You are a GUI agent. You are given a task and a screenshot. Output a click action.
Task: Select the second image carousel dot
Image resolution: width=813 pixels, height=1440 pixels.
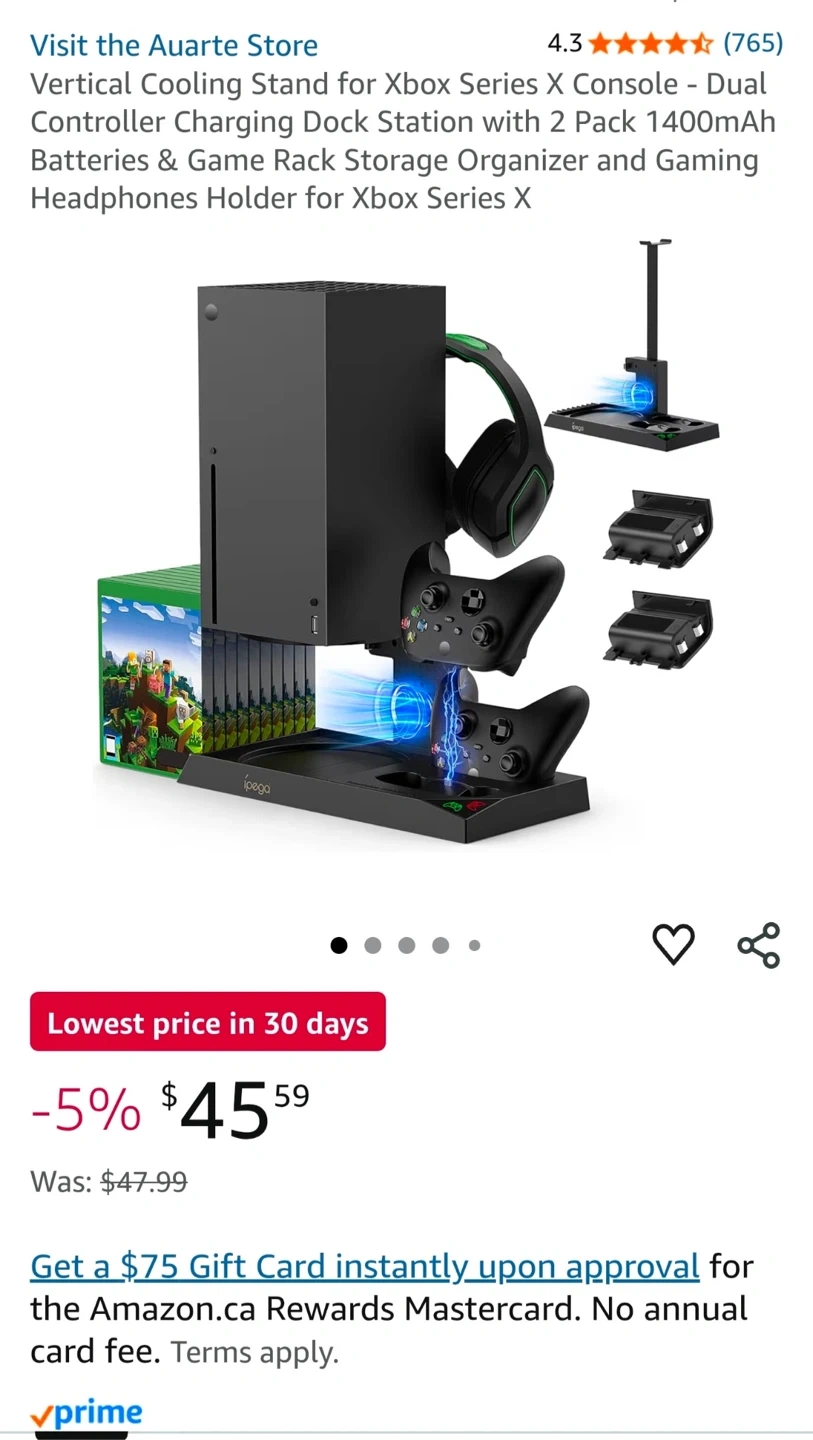pyautogui.click(x=373, y=945)
